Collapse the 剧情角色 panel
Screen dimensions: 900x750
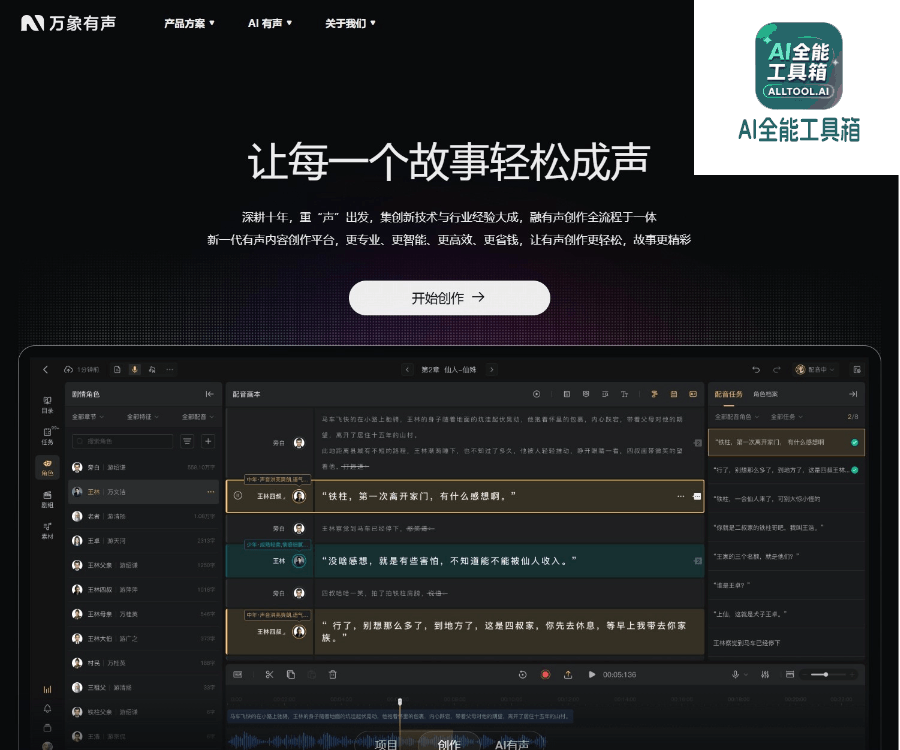pos(210,394)
